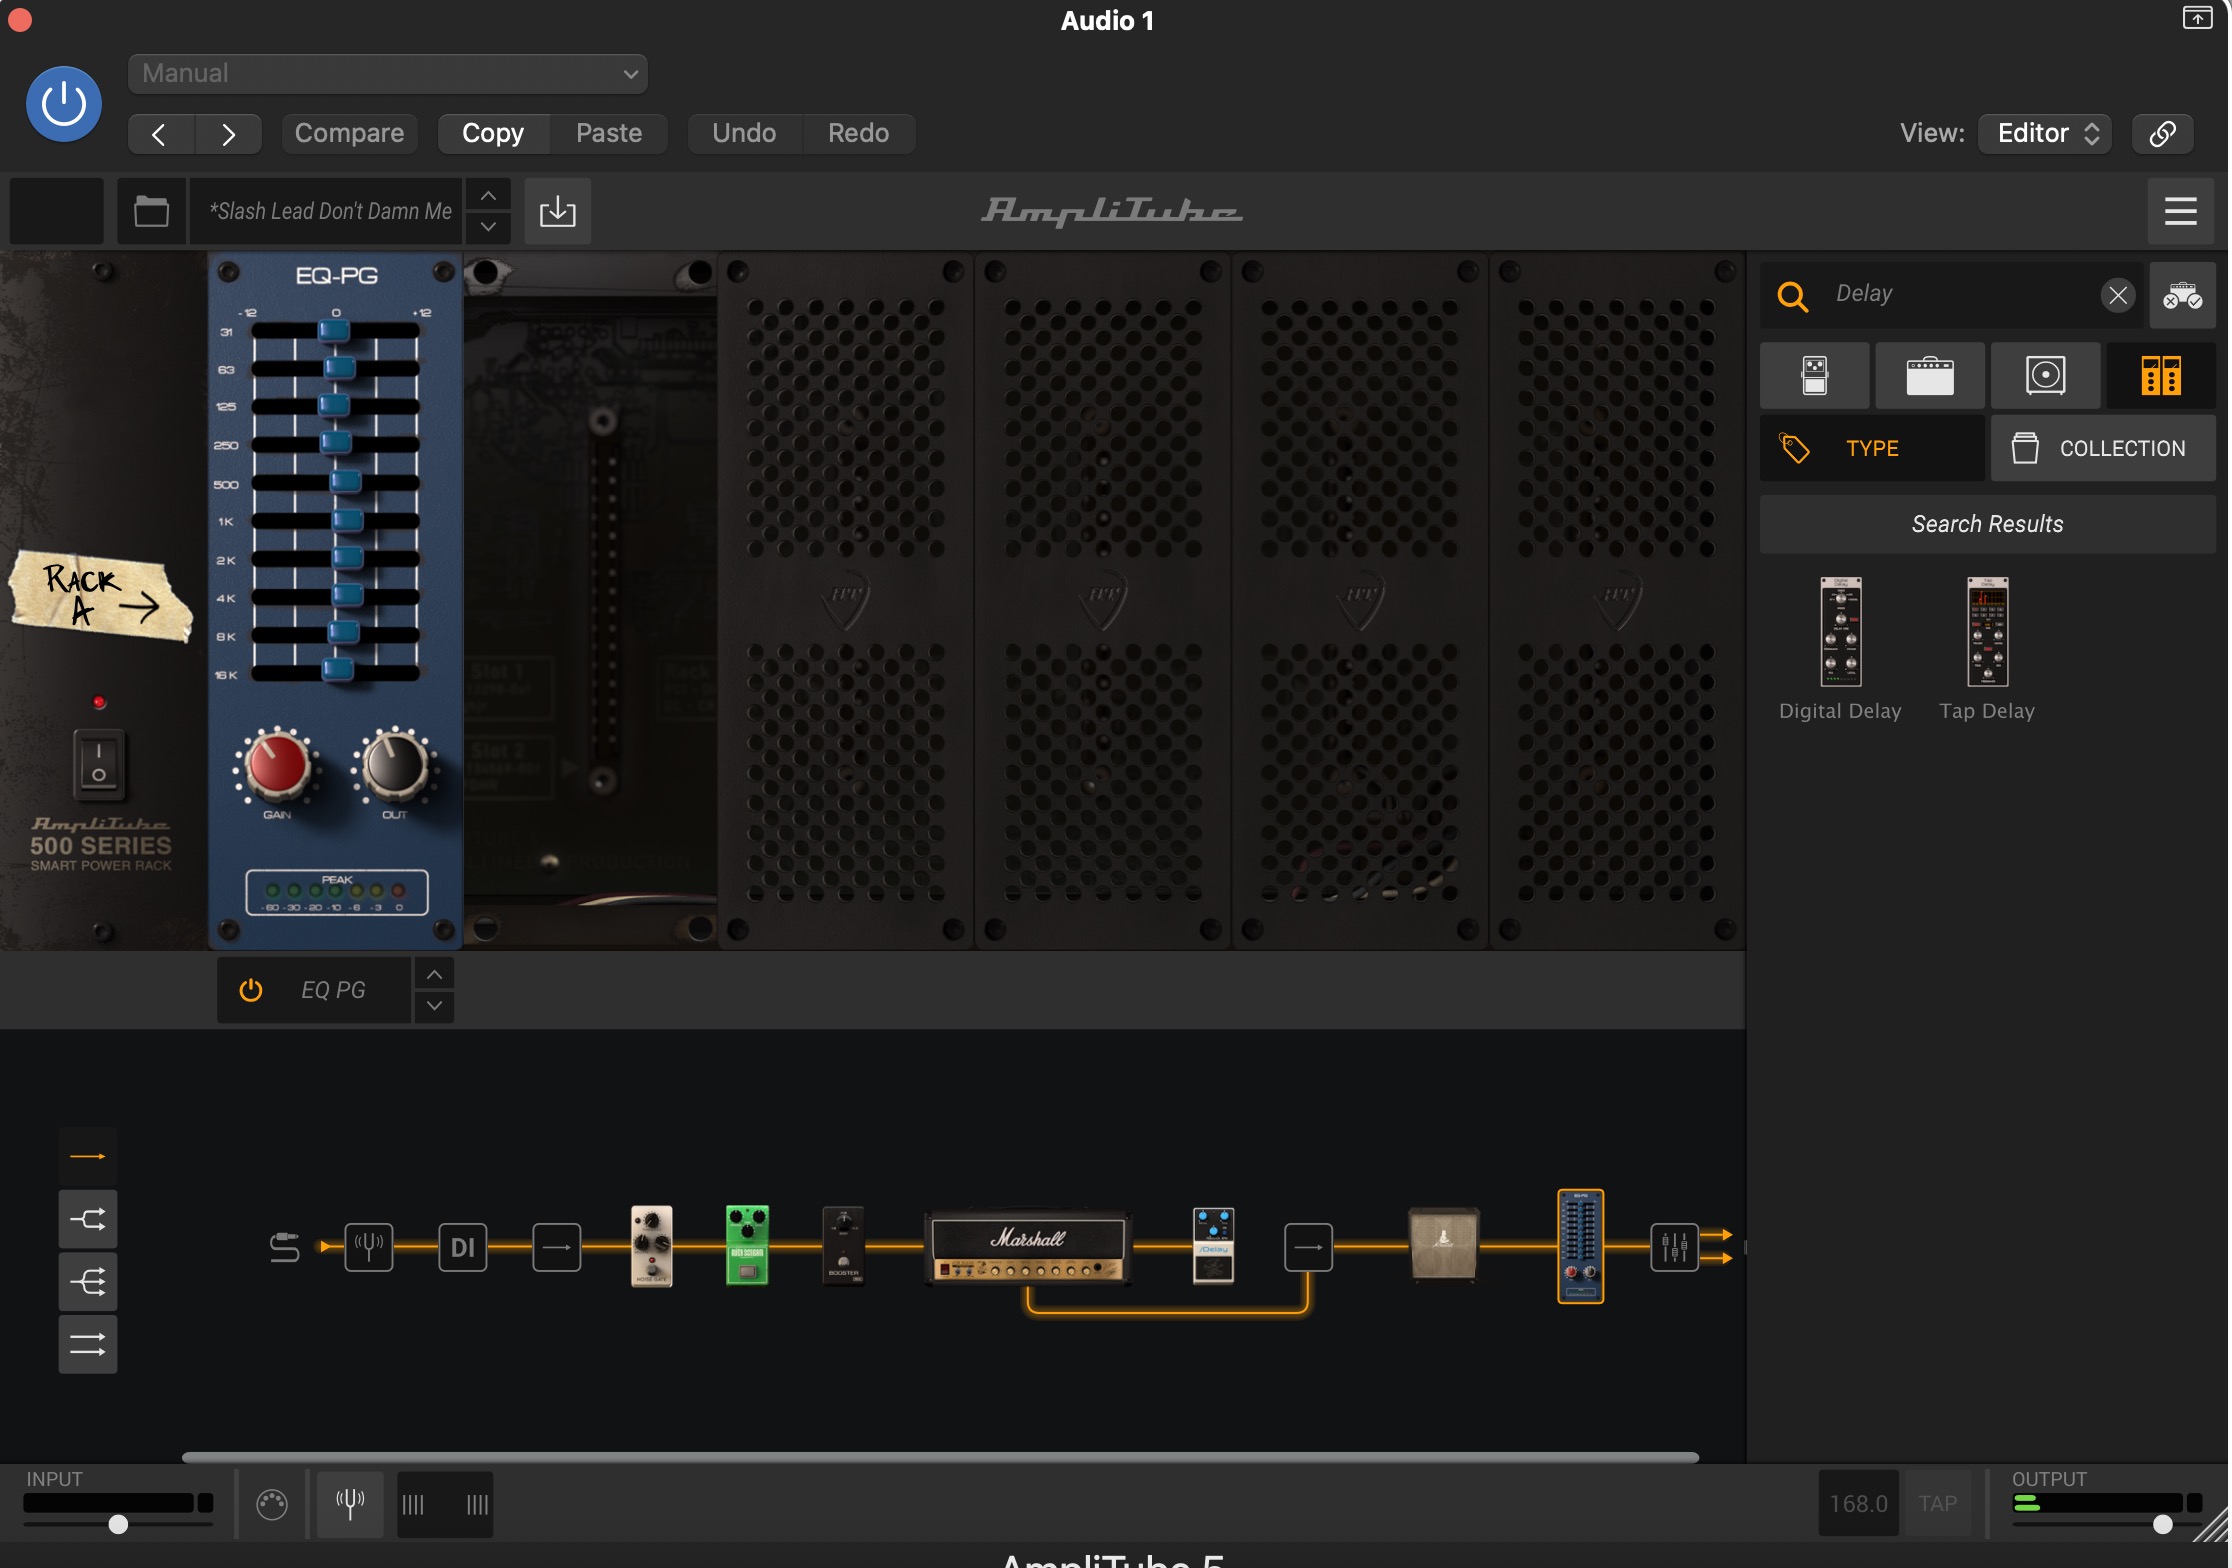
Task: Adjust the EQ-PG 1K band slider
Action: pyautogui.click(x=347, y=521)
